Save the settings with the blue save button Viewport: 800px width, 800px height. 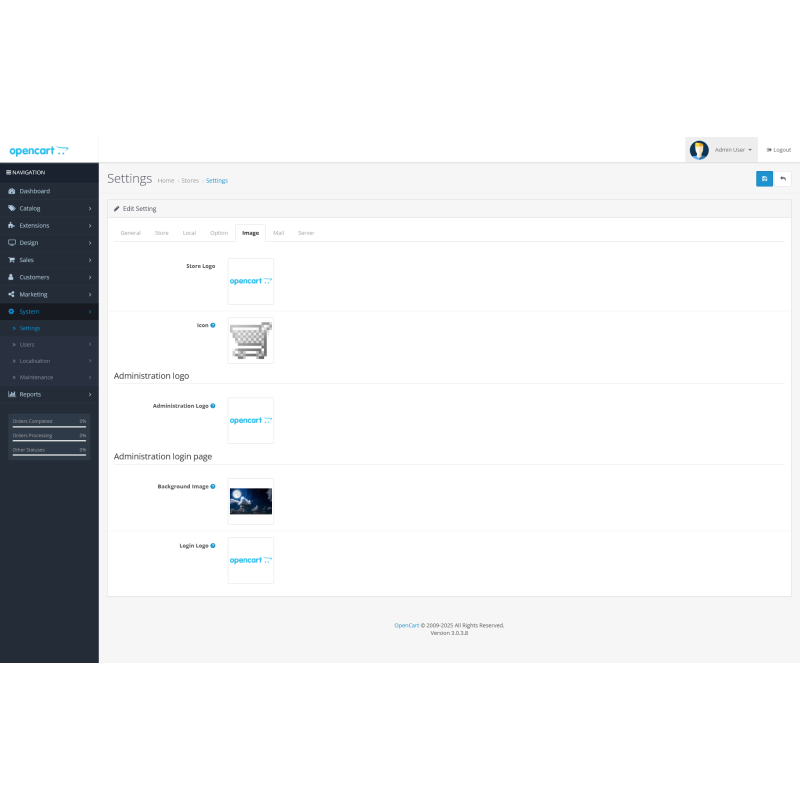coord(764,178)
